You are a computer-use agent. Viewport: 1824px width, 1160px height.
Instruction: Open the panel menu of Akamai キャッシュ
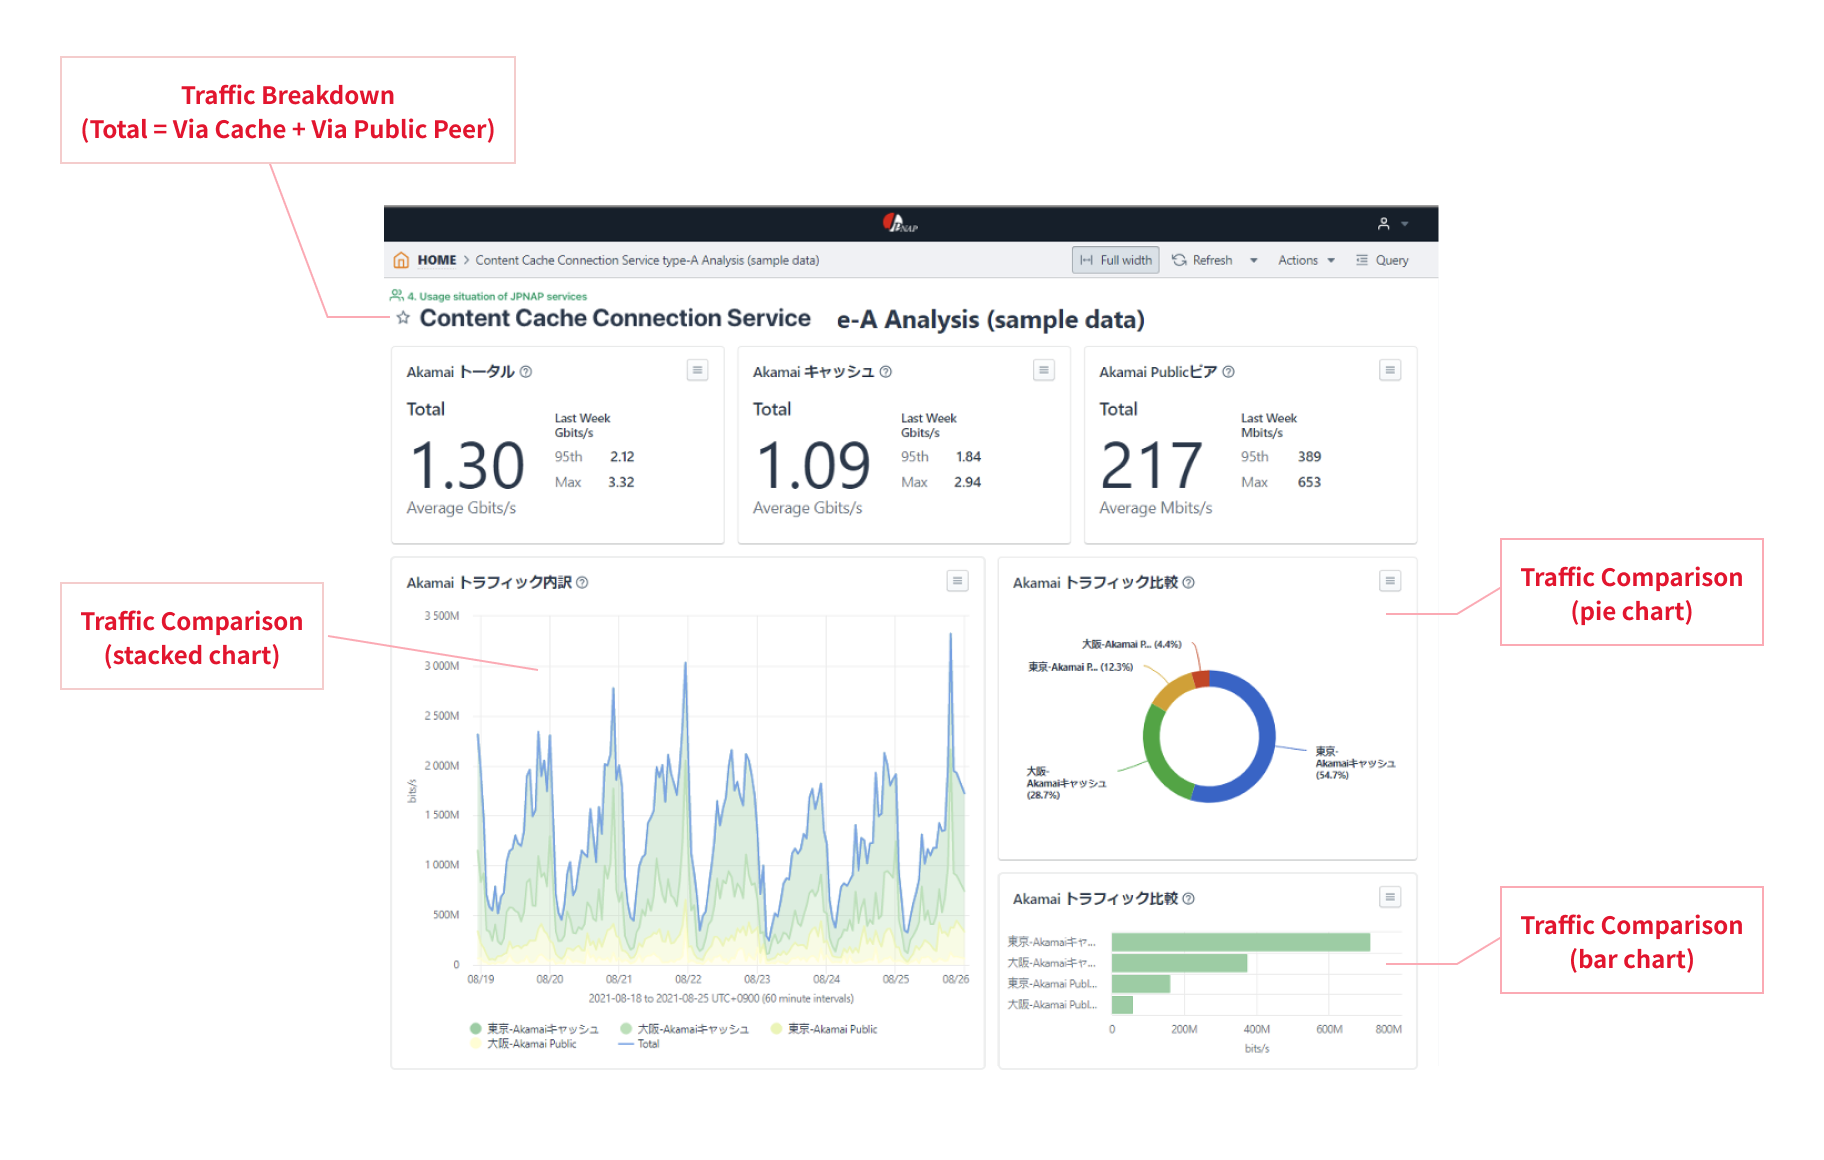(x=1043, y=371)
